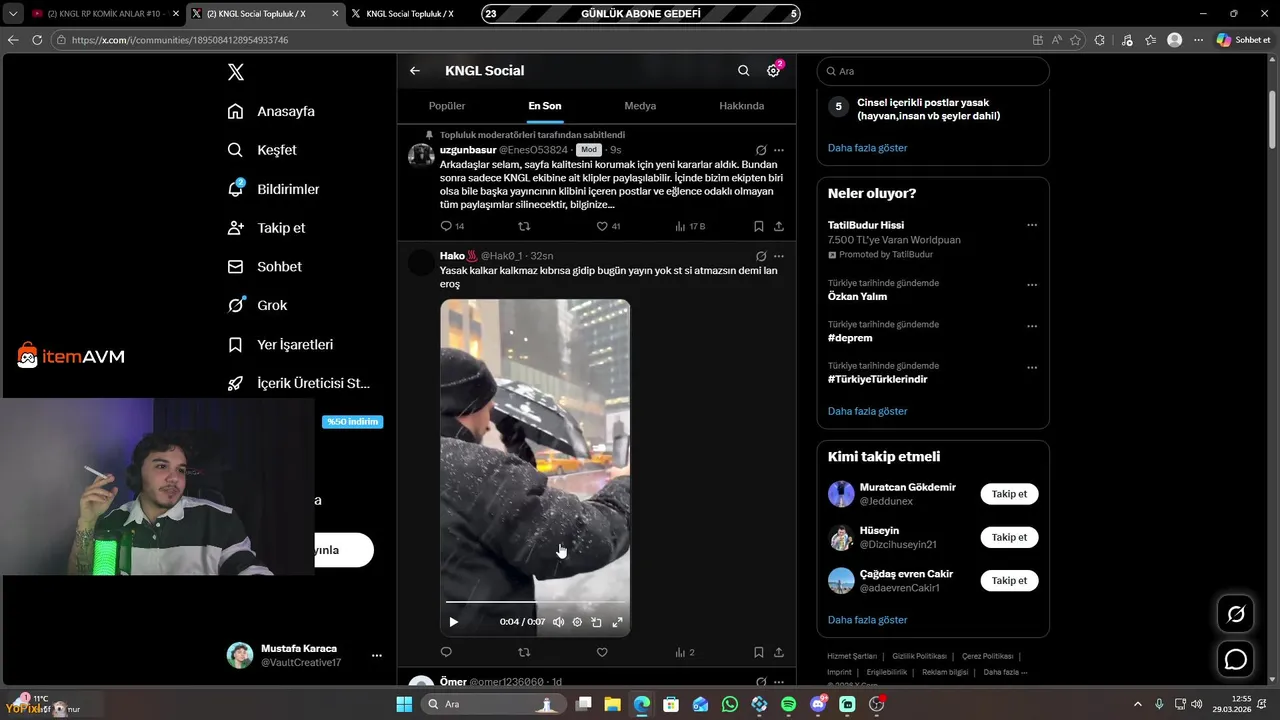Open the X logo home link
This screenshot has height=720, width=1280.
235,72
